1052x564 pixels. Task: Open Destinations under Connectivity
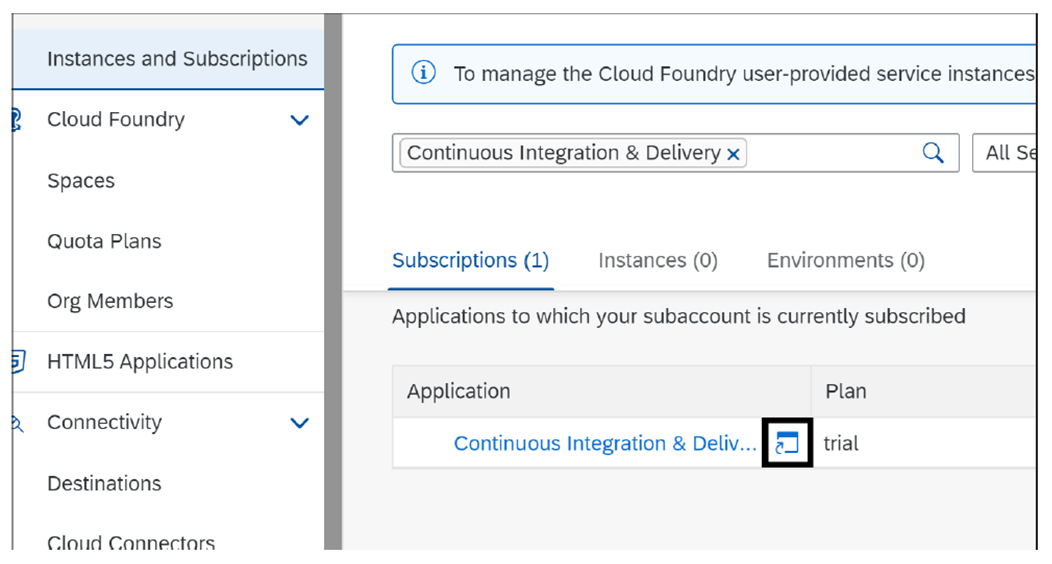(104, 484)
